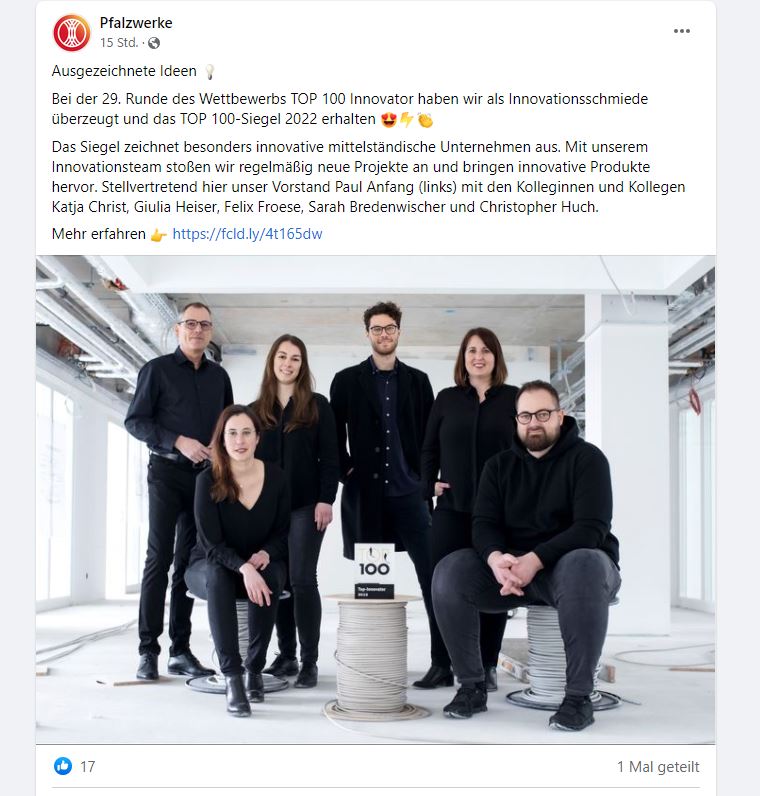This screenshot has width=760, height=796.
Task: Open the '15 Std.' post timestamp
Action: 119,43
